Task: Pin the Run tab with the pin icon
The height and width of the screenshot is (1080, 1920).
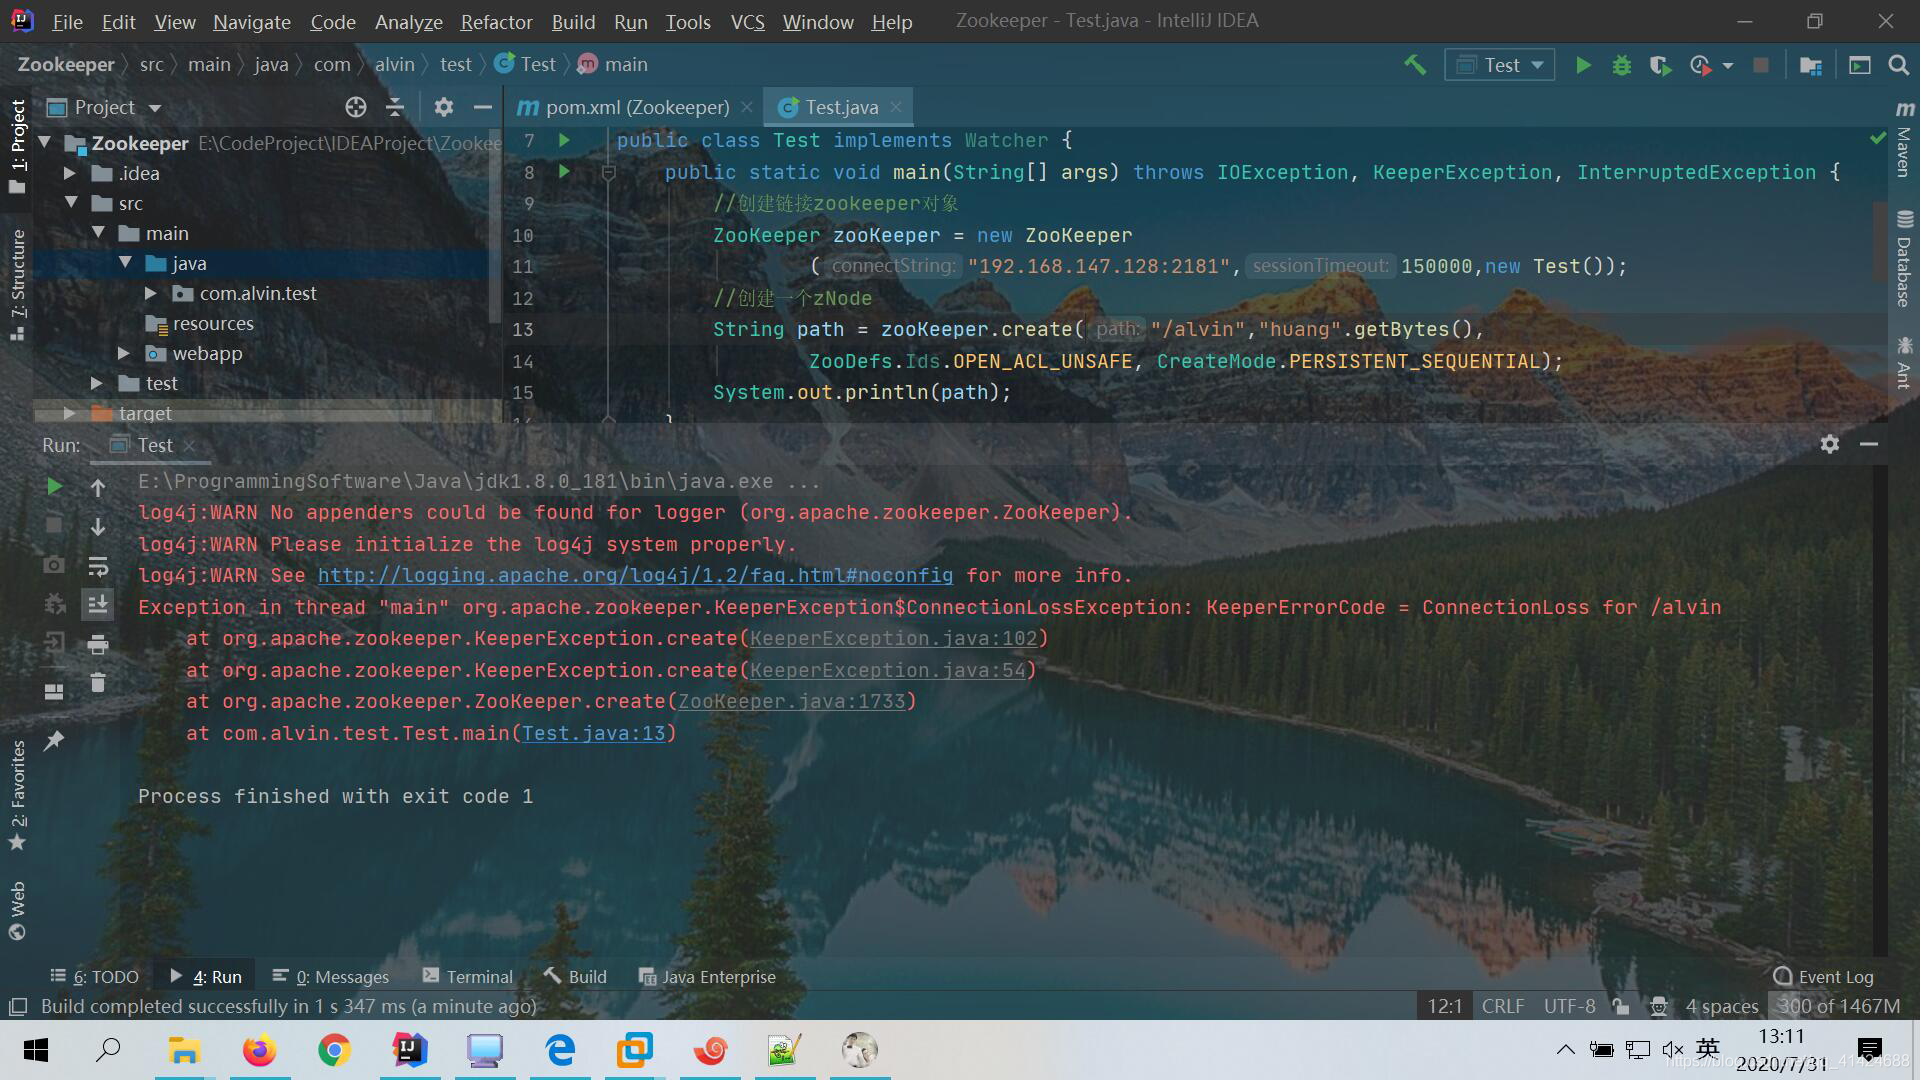Action: [54, 740]
